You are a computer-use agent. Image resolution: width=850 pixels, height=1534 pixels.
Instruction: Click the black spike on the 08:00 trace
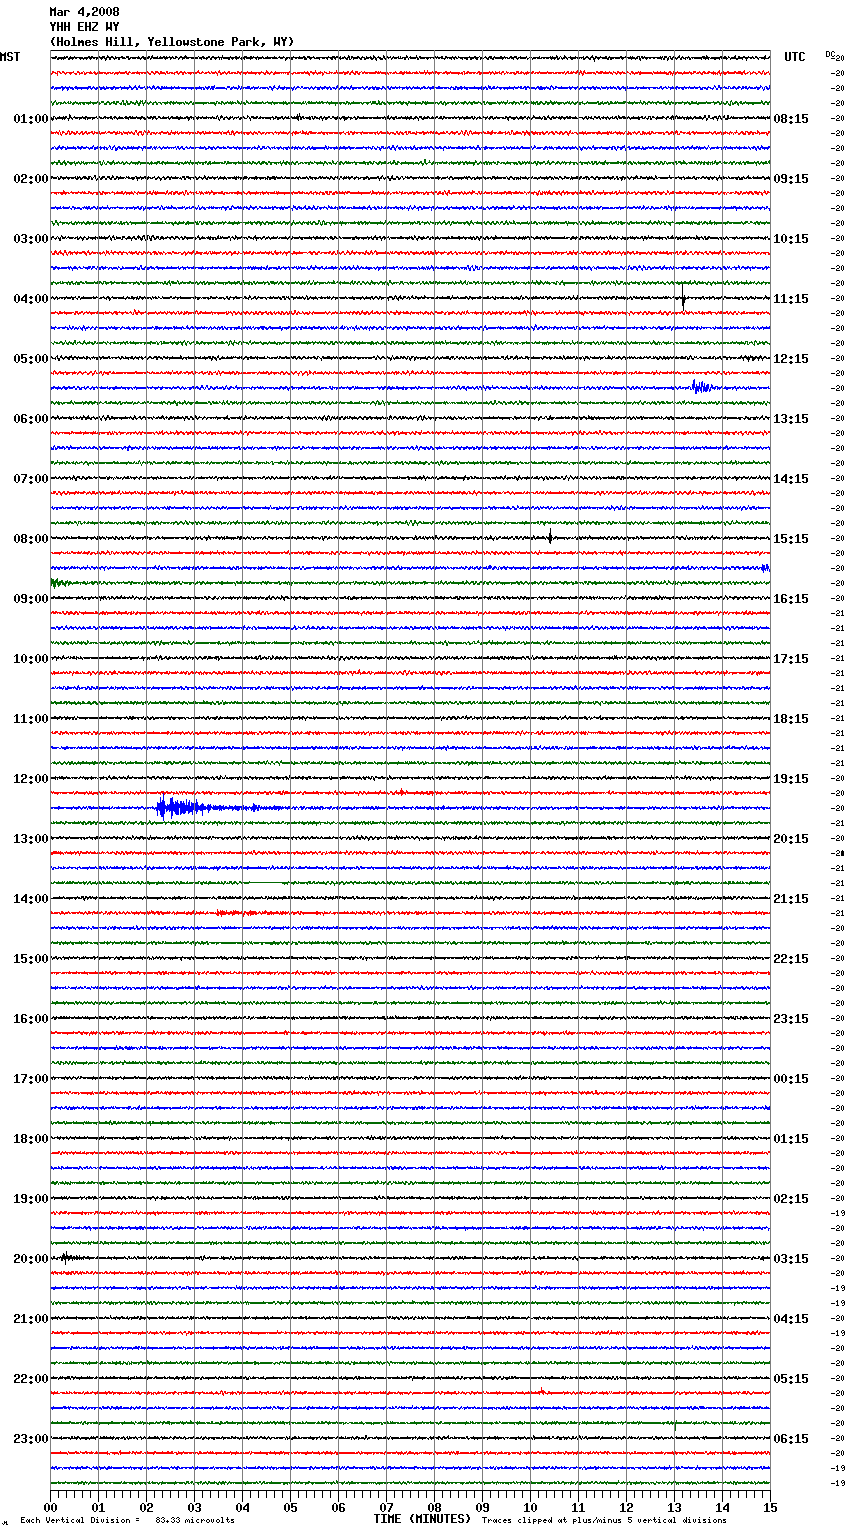pyautogui.click(x=550, y=537)
